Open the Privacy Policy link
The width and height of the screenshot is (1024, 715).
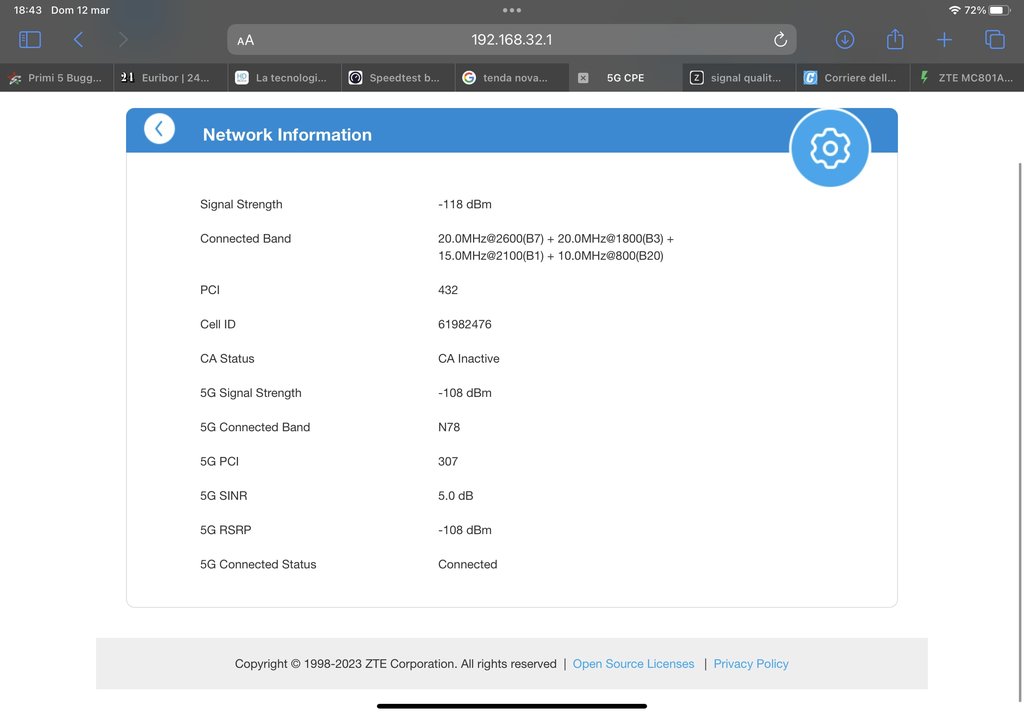(x=751, y=664)
